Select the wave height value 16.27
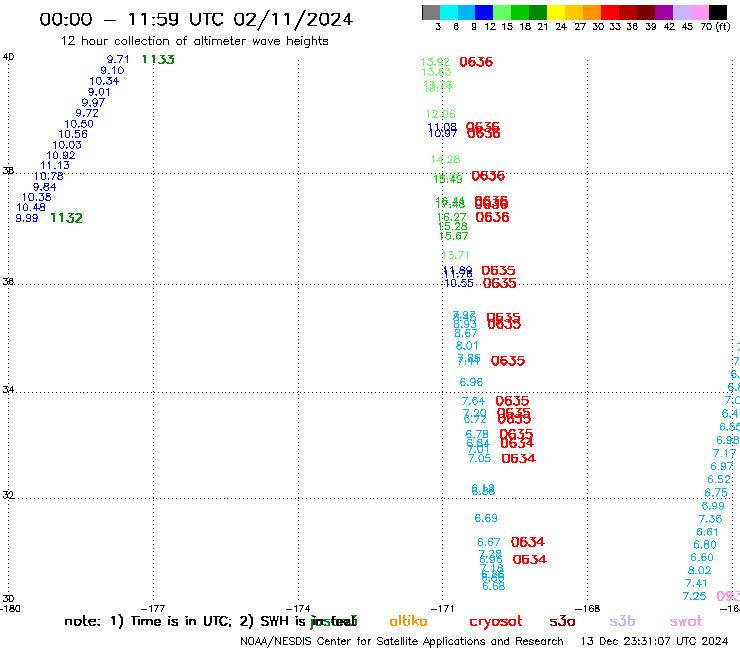 [452, 217]
